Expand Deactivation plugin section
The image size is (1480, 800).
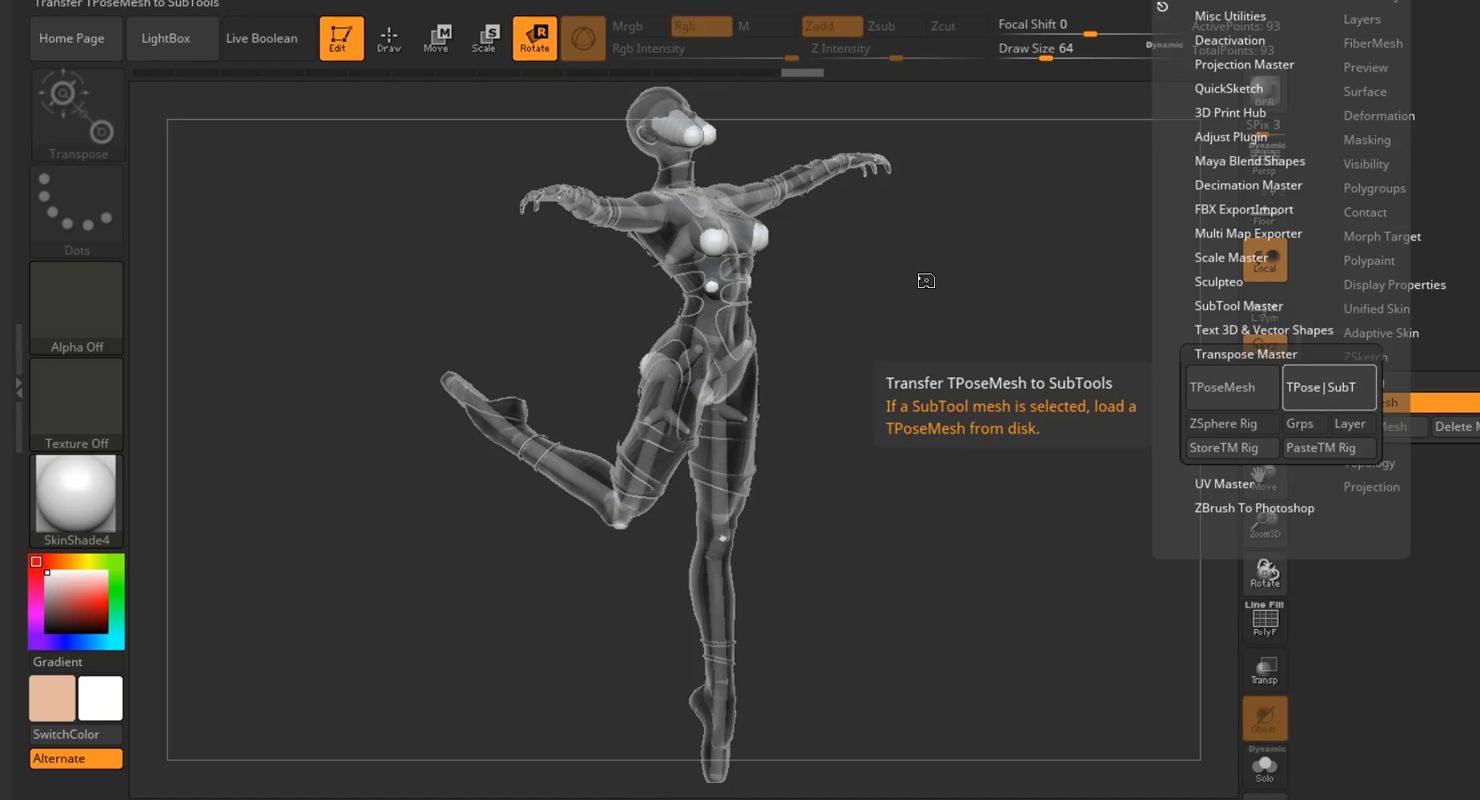pos(1230,40)
